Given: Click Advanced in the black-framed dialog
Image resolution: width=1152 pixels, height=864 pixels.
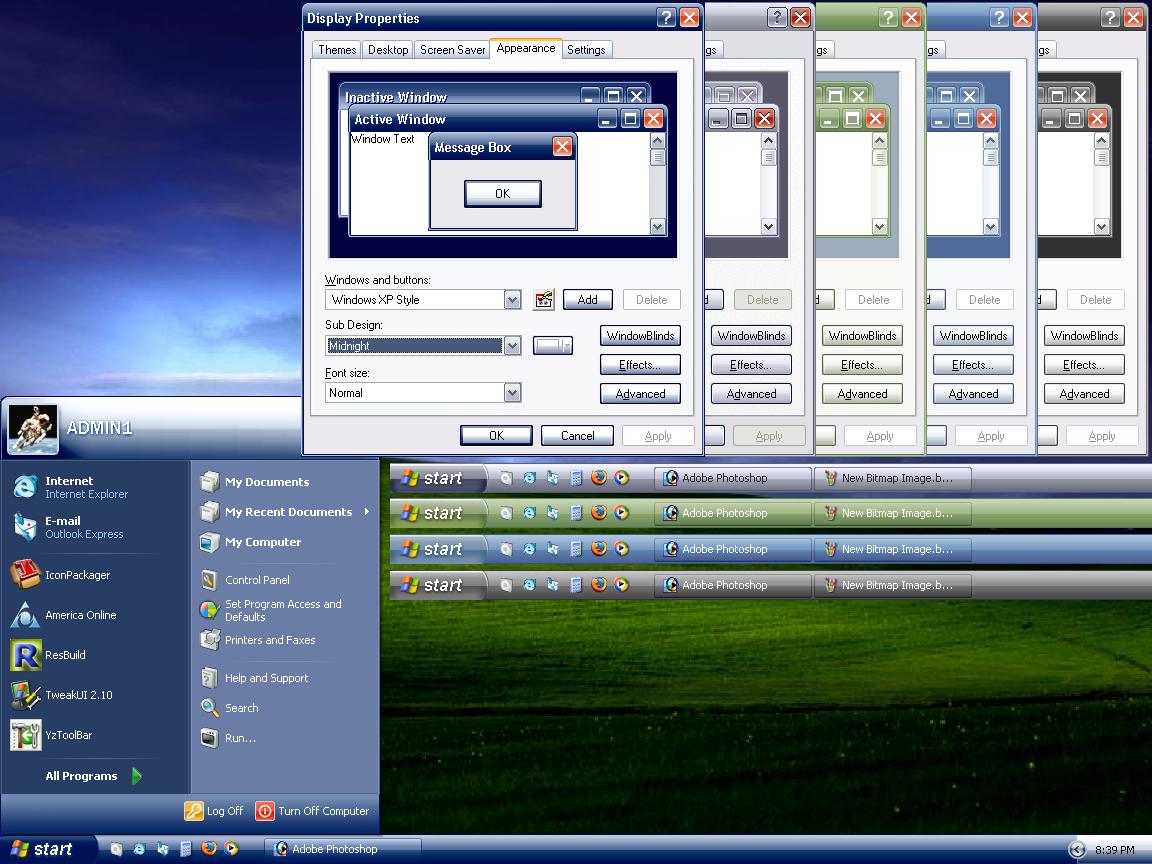Looking at the screenshot, I should point(1084,394).
